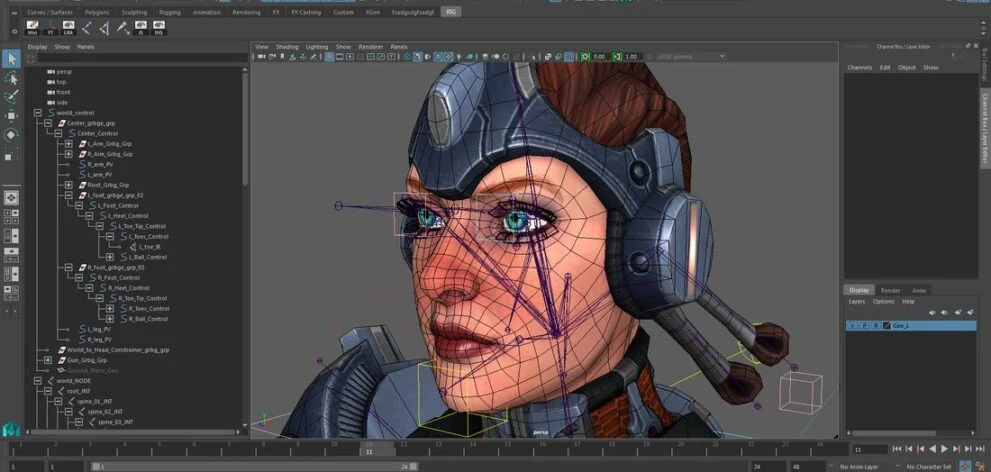Image resolution: width=991 pixels, height=472 pixels.
Task: Pick the Rotate tool in left toolbox
Action: point(11,135)
